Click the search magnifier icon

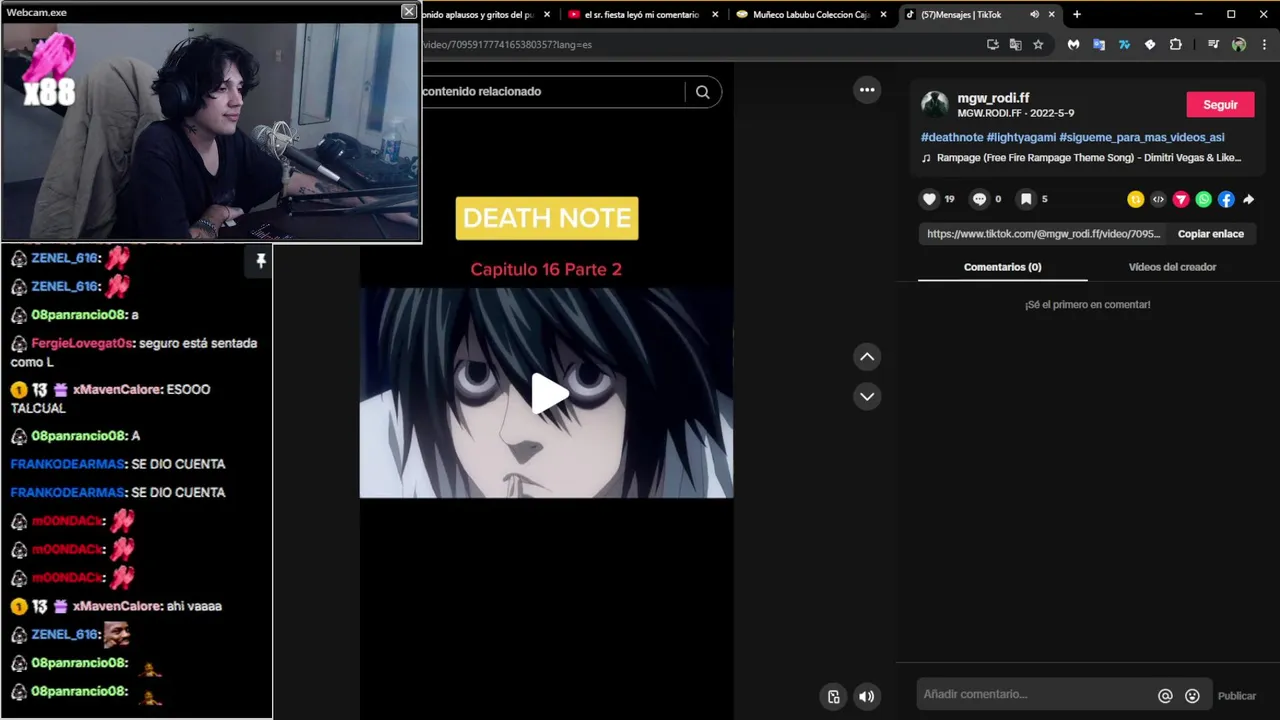703,92
